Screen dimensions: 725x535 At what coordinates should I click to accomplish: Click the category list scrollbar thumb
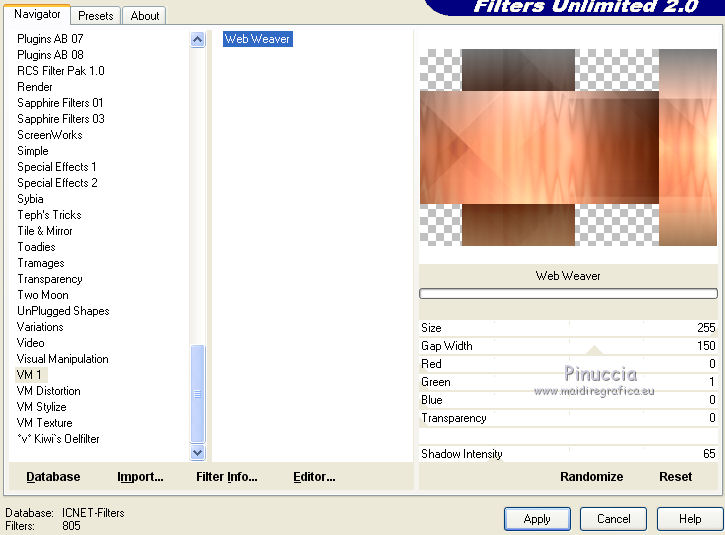[197, 394]
